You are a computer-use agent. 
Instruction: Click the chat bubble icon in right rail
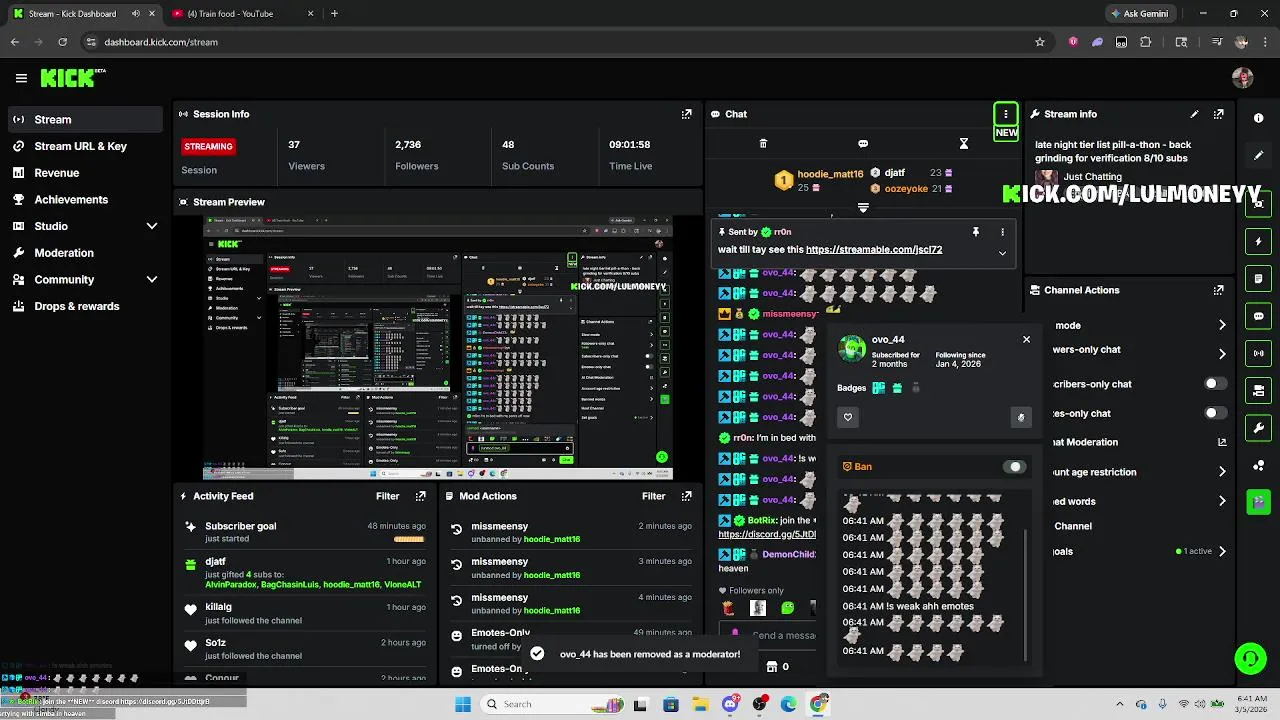pyautogui.click(x=1258, y=316)
